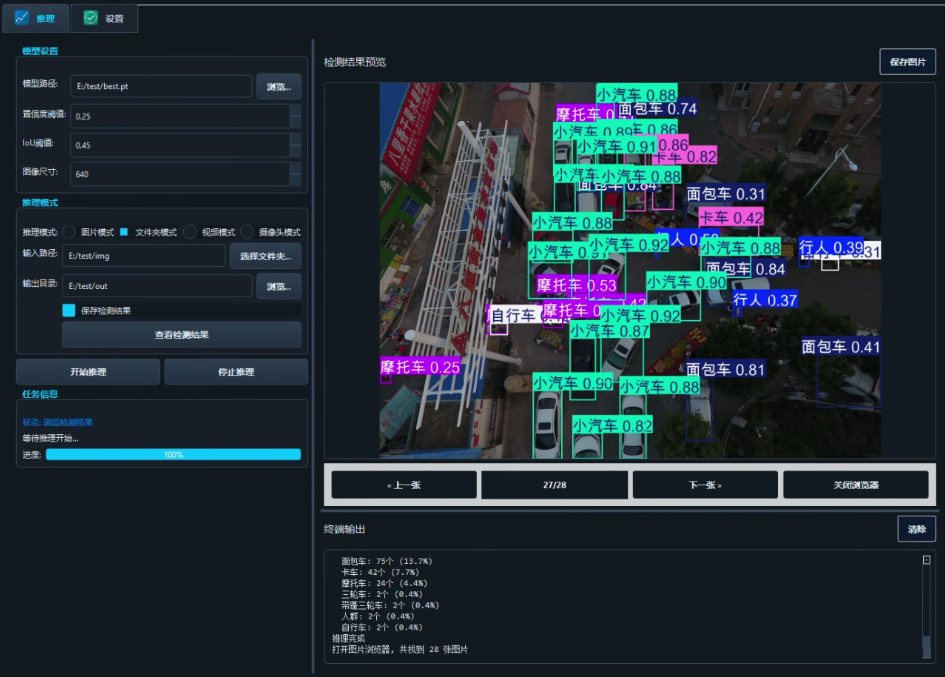Click the 卡车: 42个 (7.7%) line
Viewport: 945px width, 677px height.
[380, 572]
